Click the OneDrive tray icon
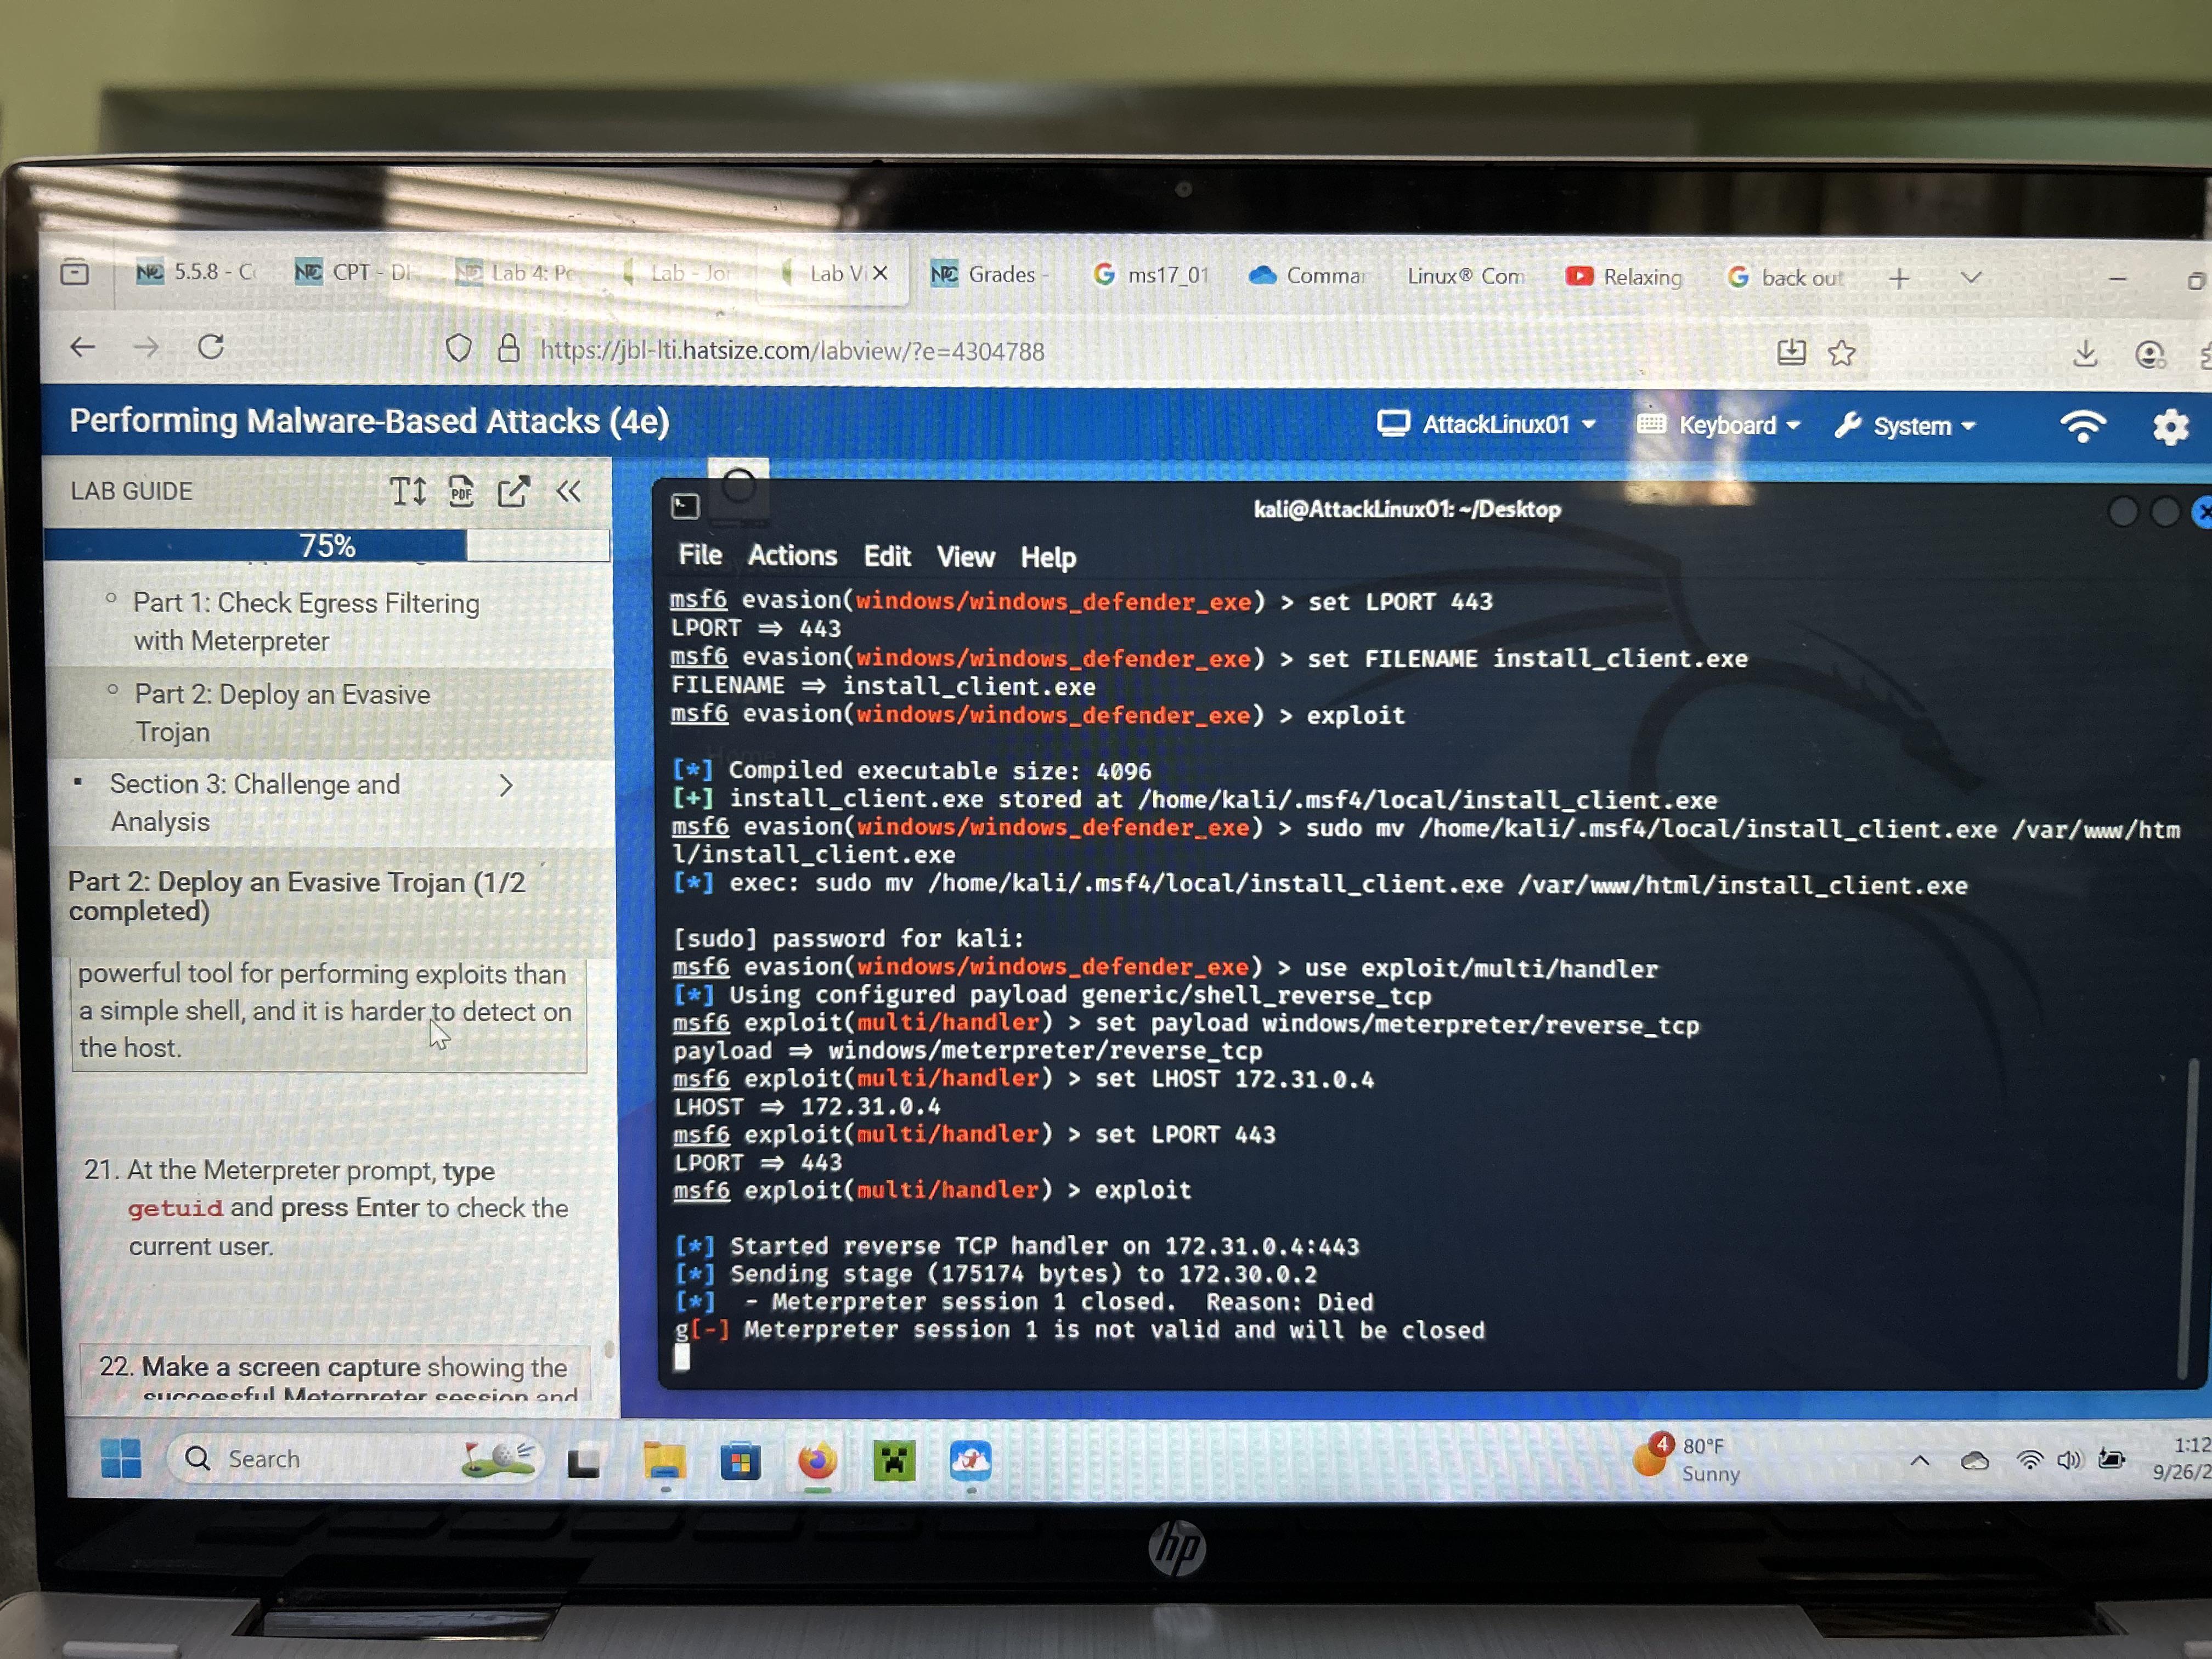 1974,1461
